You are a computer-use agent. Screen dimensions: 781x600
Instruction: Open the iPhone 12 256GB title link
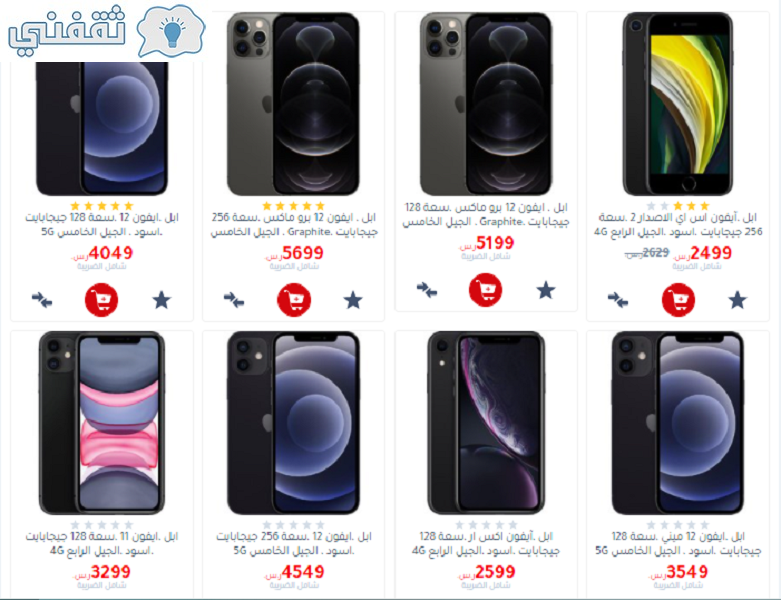pos(294,543)
